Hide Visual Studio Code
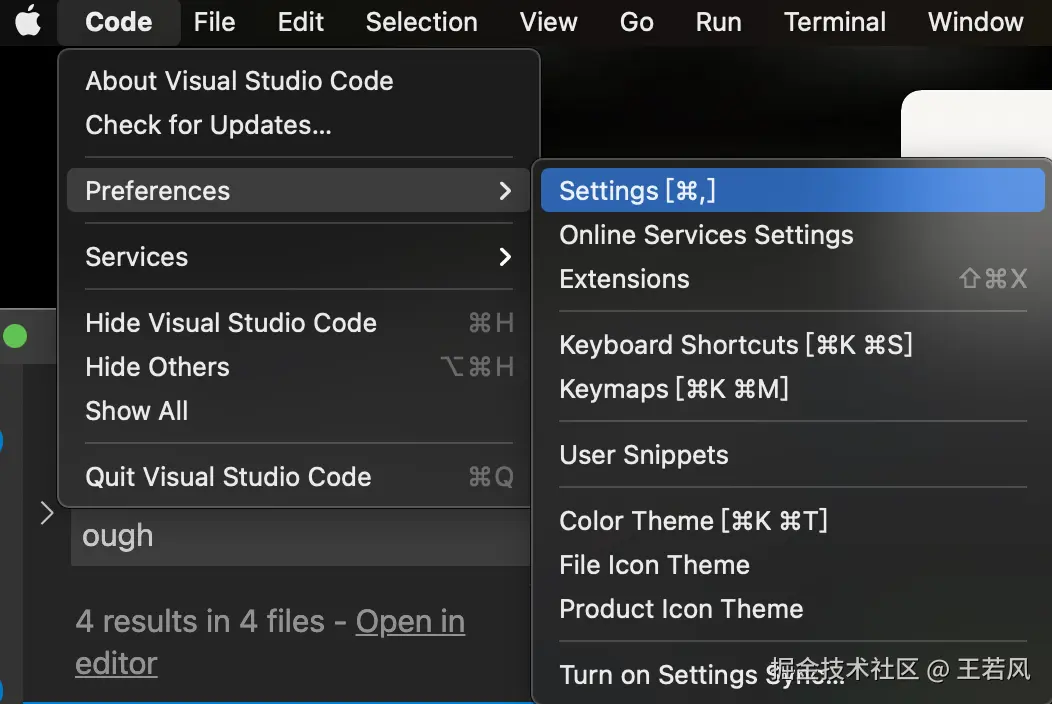The width and height of the screenshot is (1052, 704). pos(231,323)
